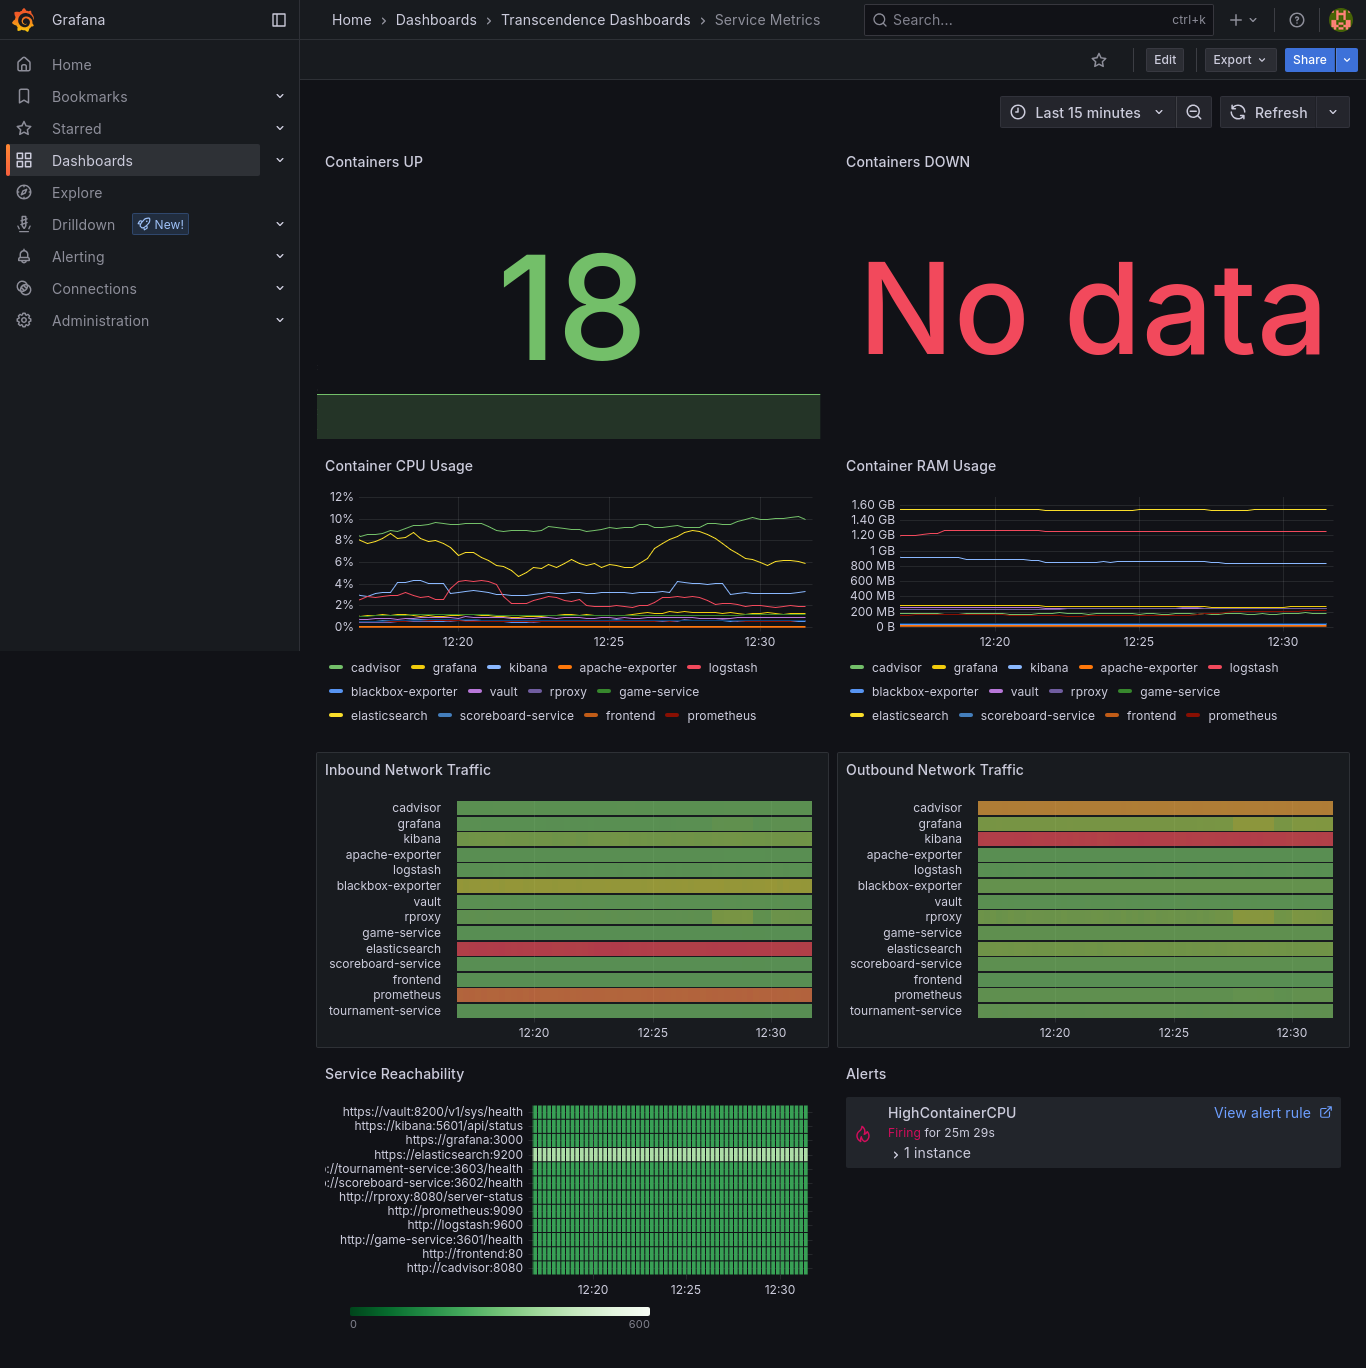Click the Dashboards grid icon in sidebar

coord(24,160)
